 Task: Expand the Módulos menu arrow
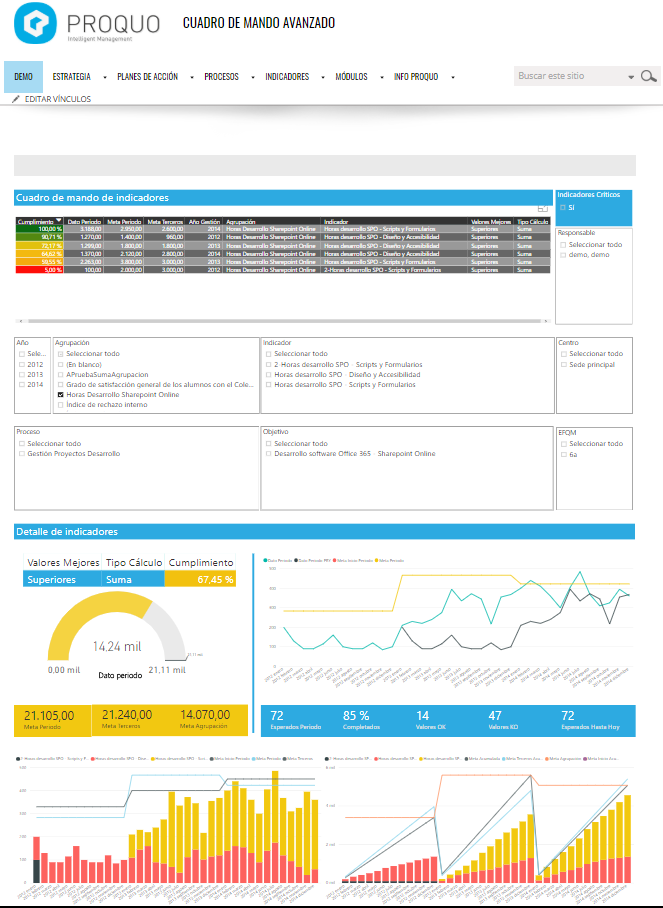[x=382, y=77]
